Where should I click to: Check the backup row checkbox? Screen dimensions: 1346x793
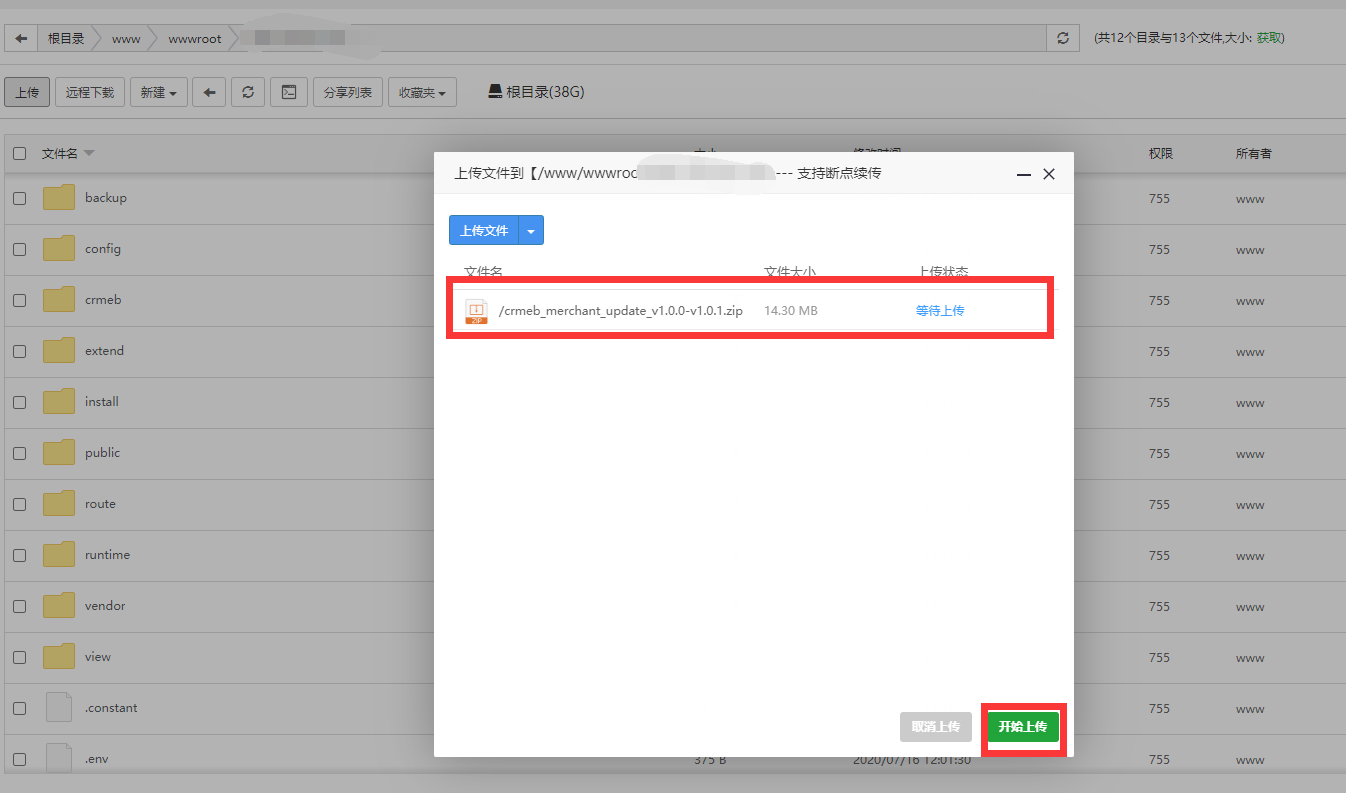click(x=19, y=198)
